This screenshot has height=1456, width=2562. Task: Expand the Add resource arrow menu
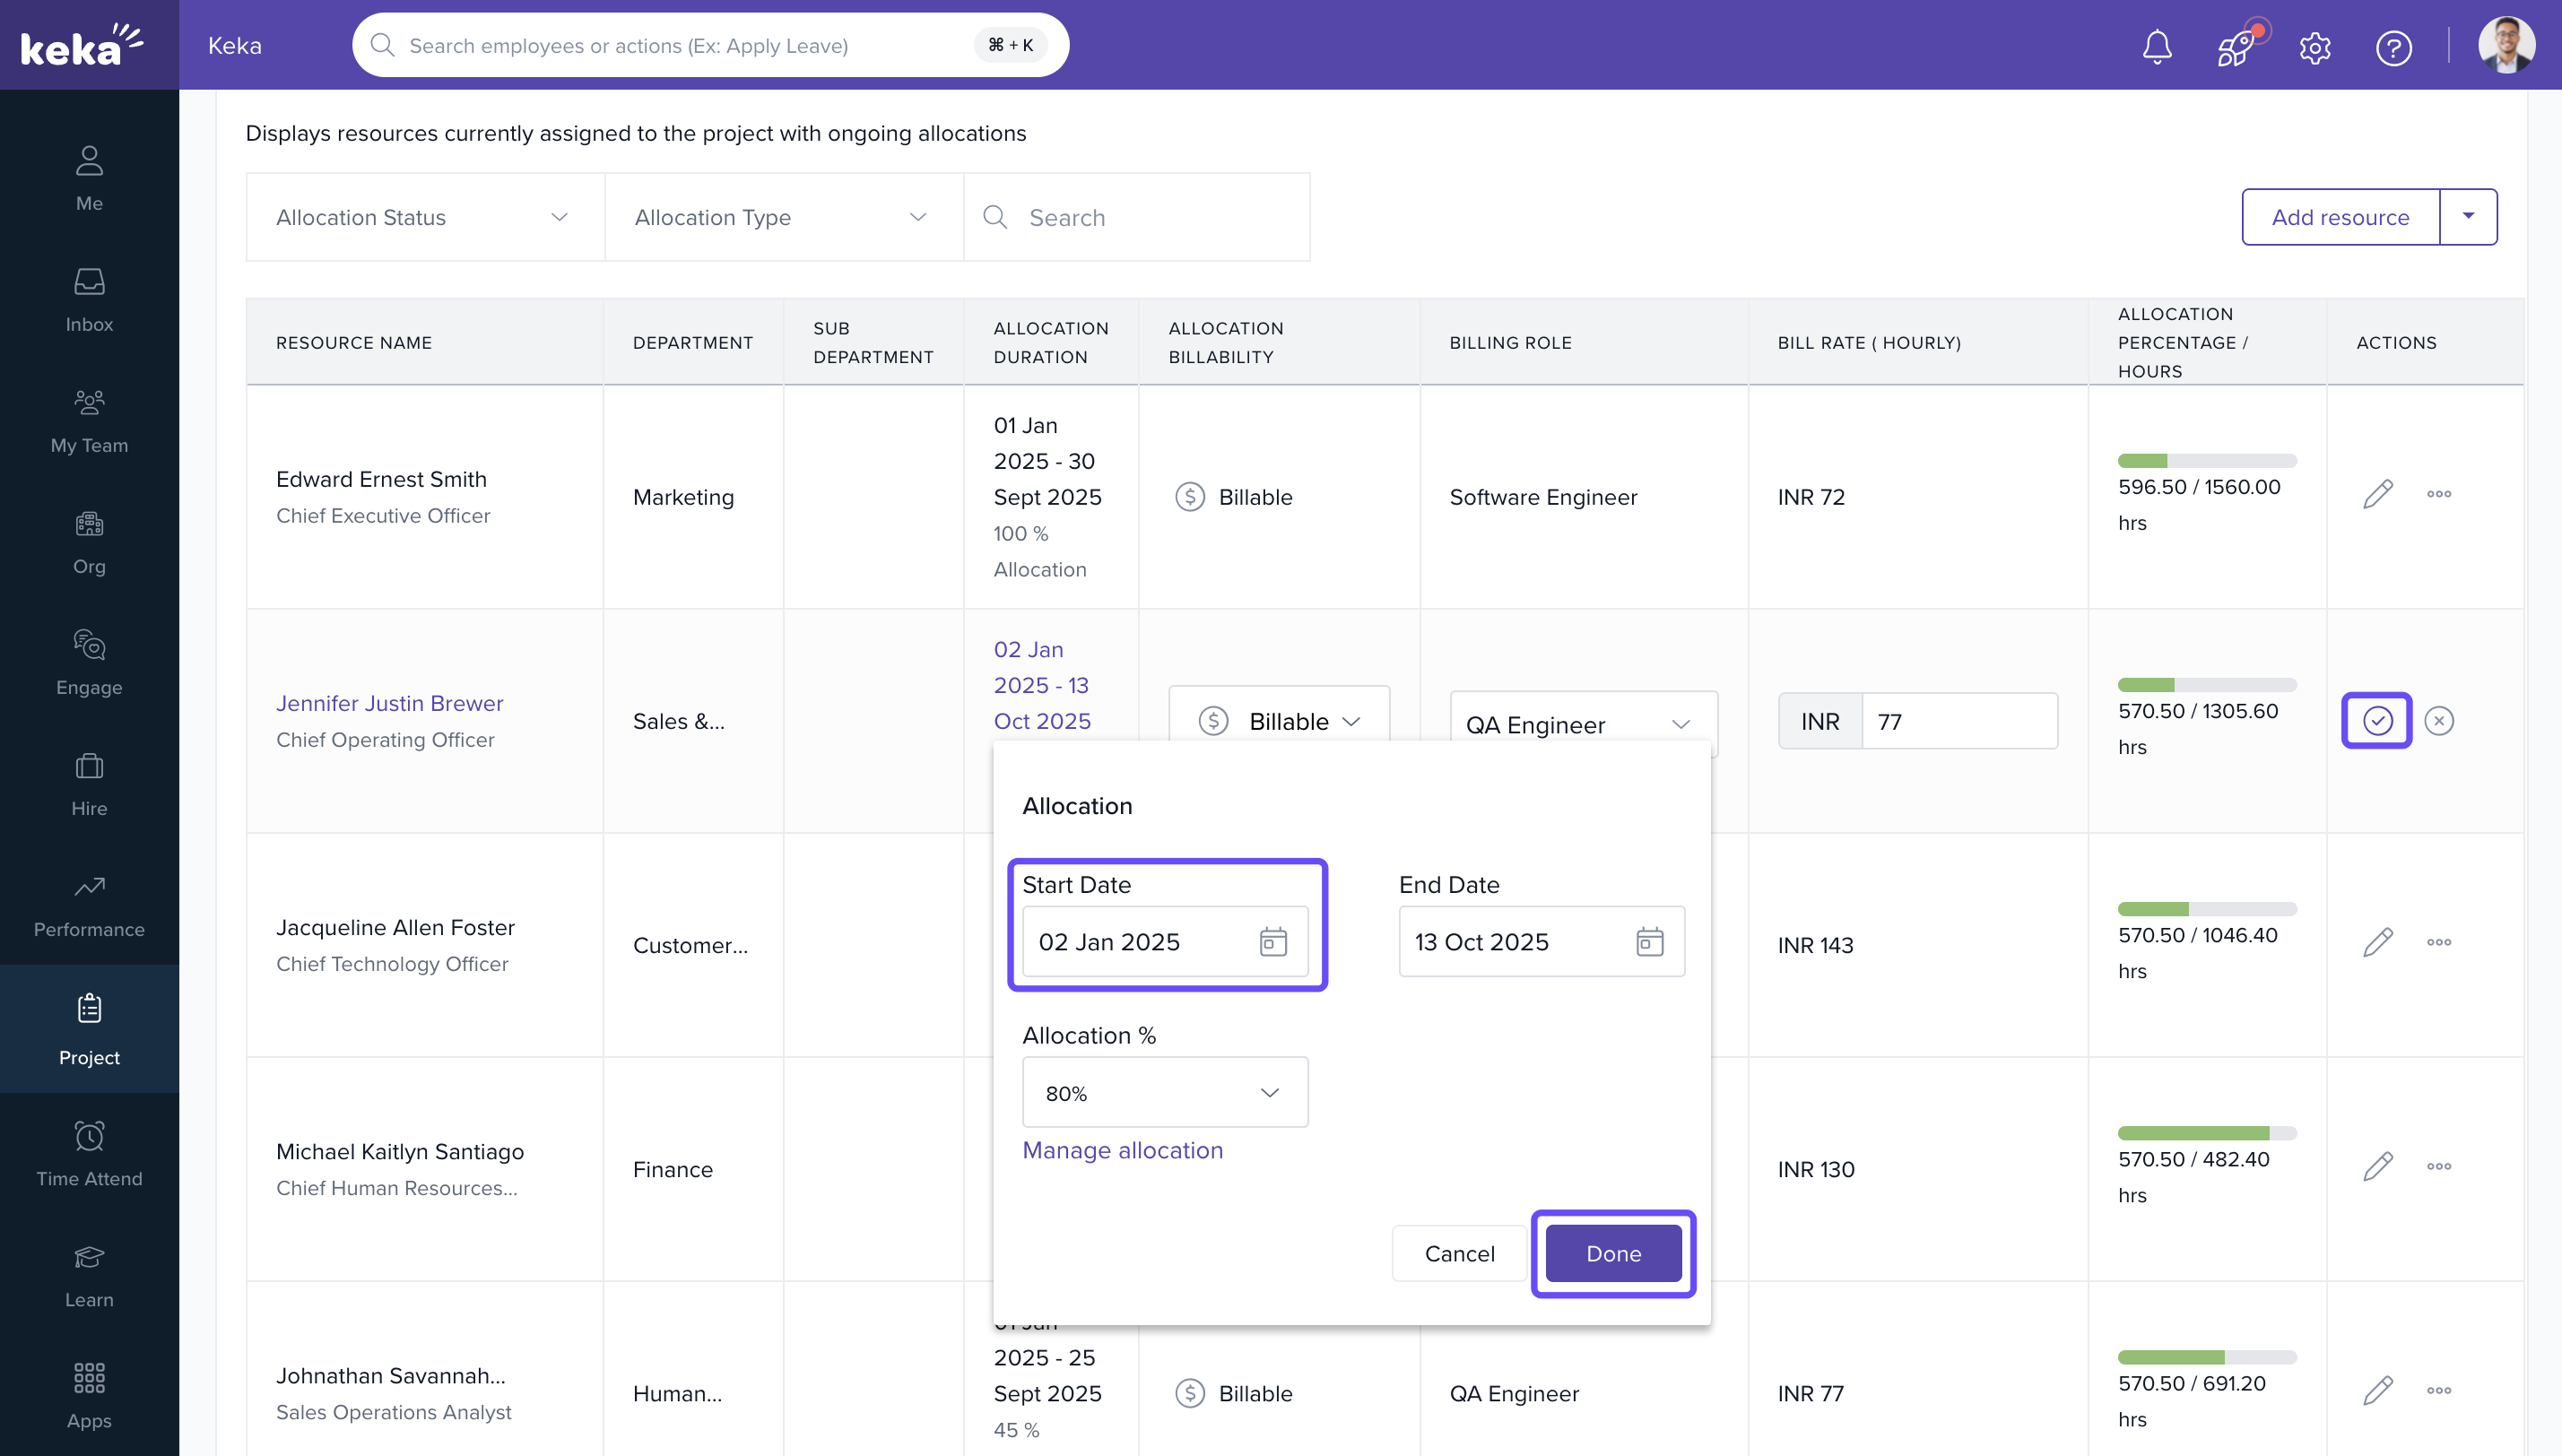2468,216
